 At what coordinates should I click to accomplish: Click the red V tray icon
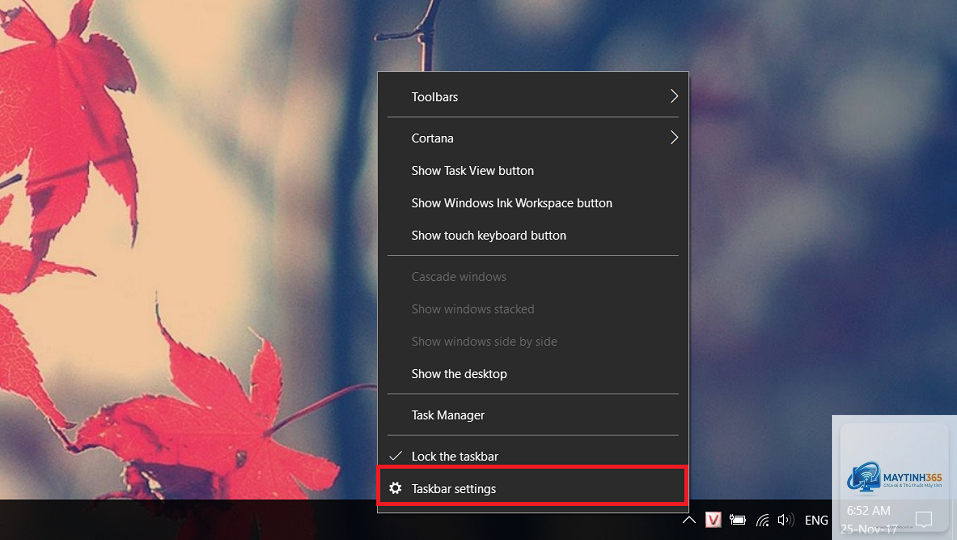click(x=713, y=520)
